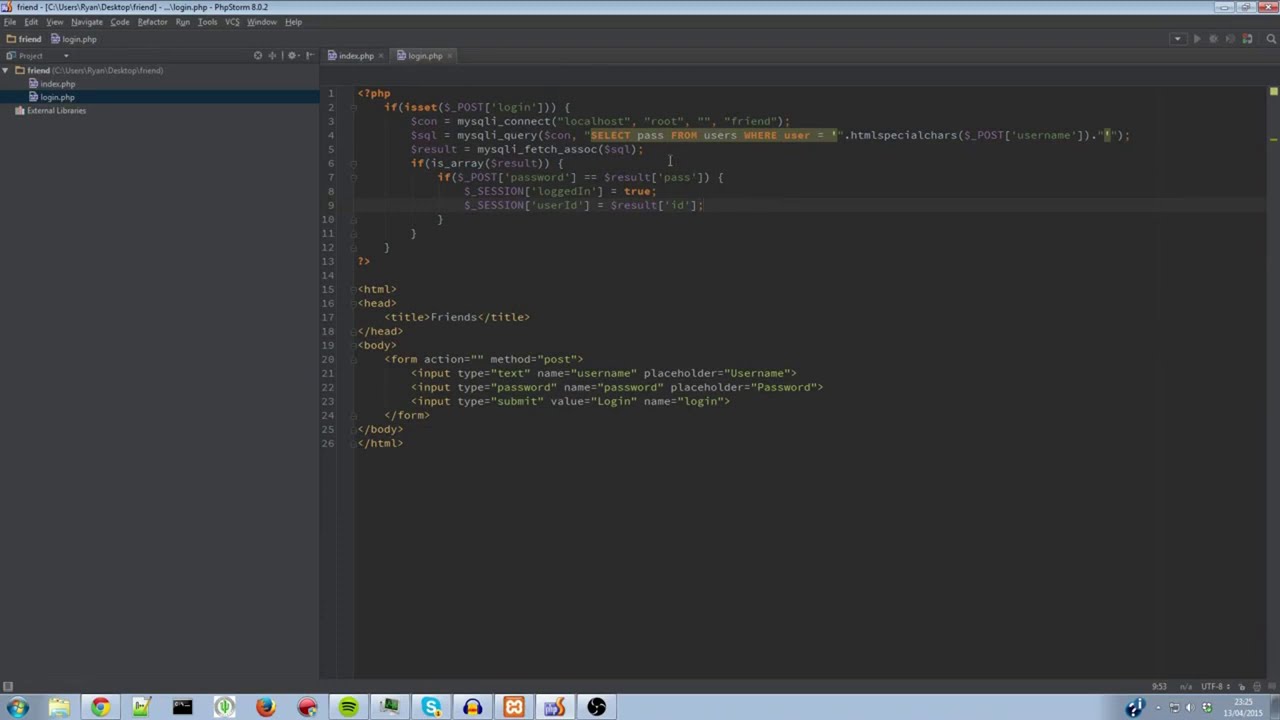Click the mysqli_connect call on line 3

click(x=504, y=121)
